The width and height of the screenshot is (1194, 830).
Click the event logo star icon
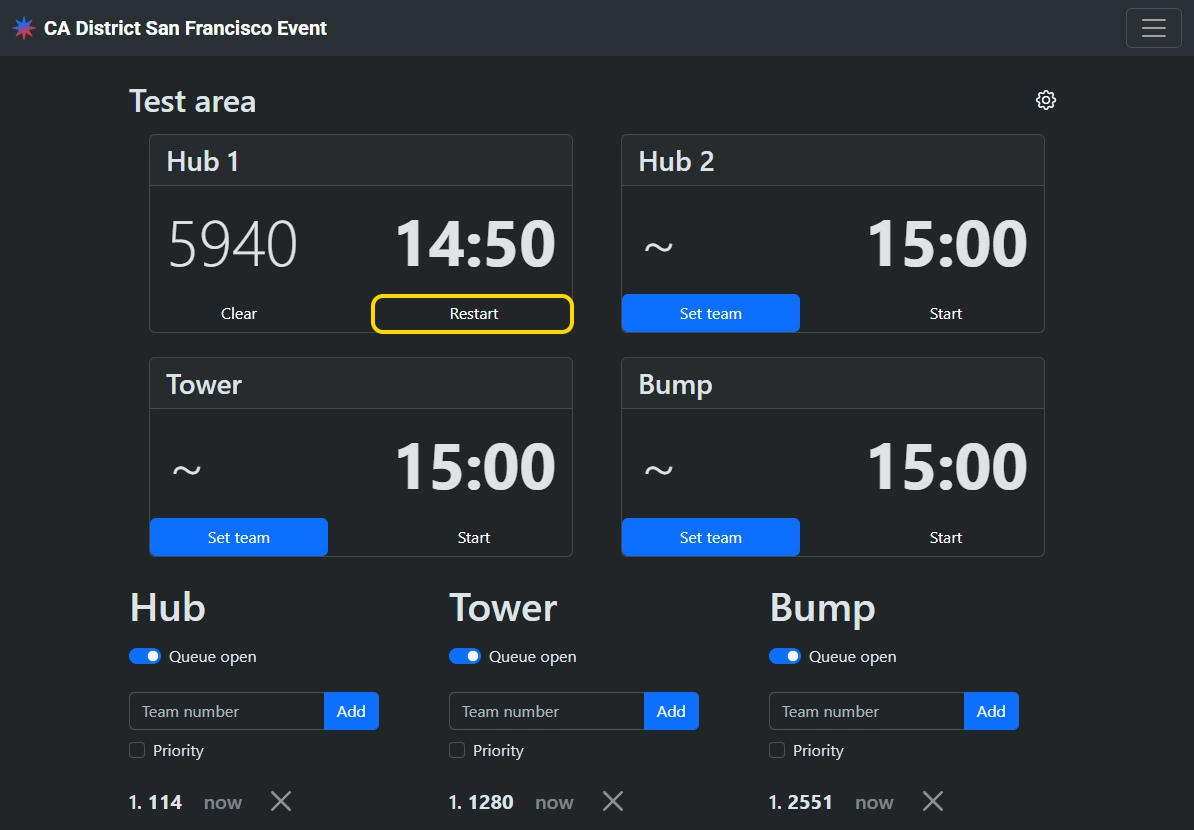point(24,28)
